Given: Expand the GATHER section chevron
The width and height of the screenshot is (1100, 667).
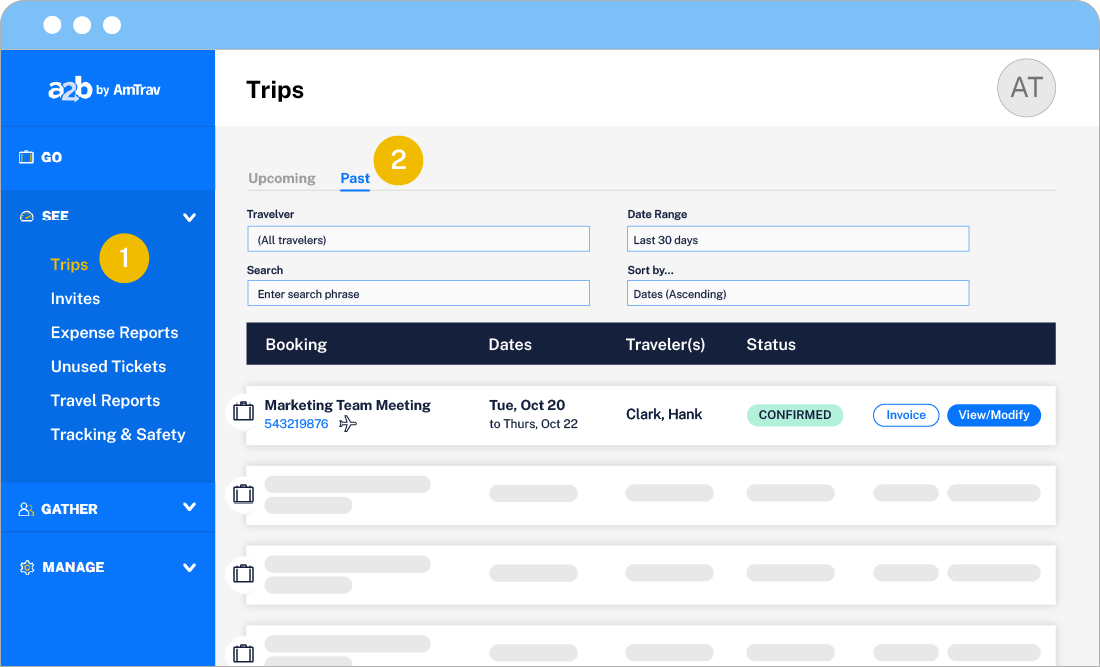Looking at the screenshot, I should [189, 508].
